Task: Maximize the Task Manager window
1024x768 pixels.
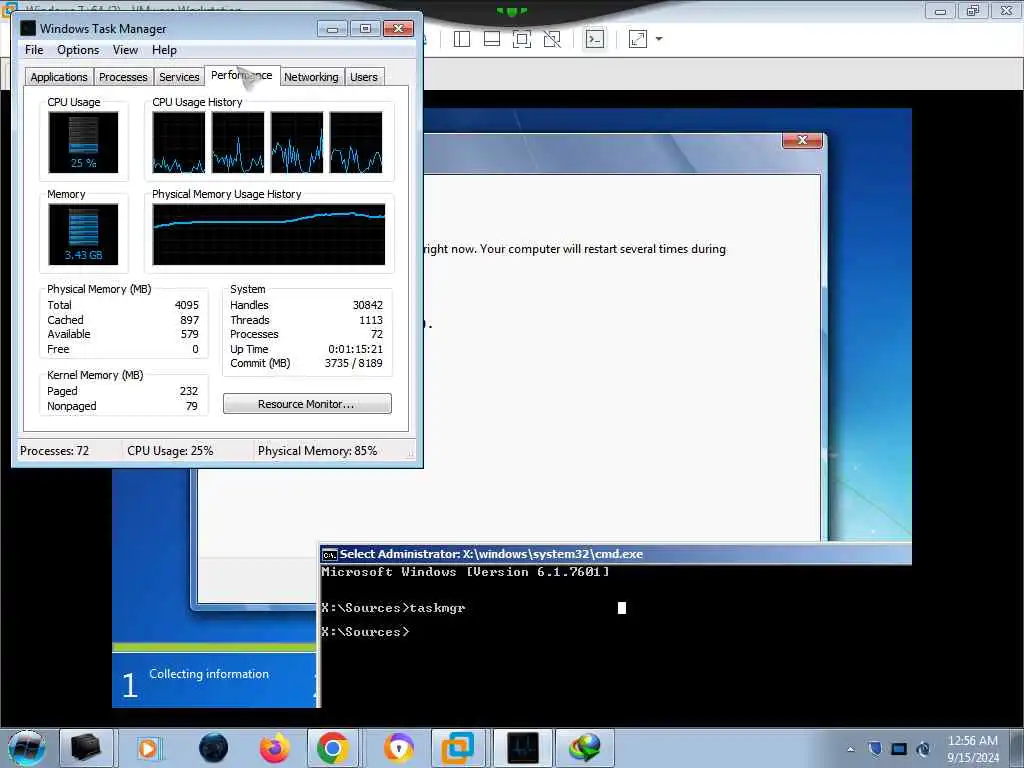Action: [365, 29]
